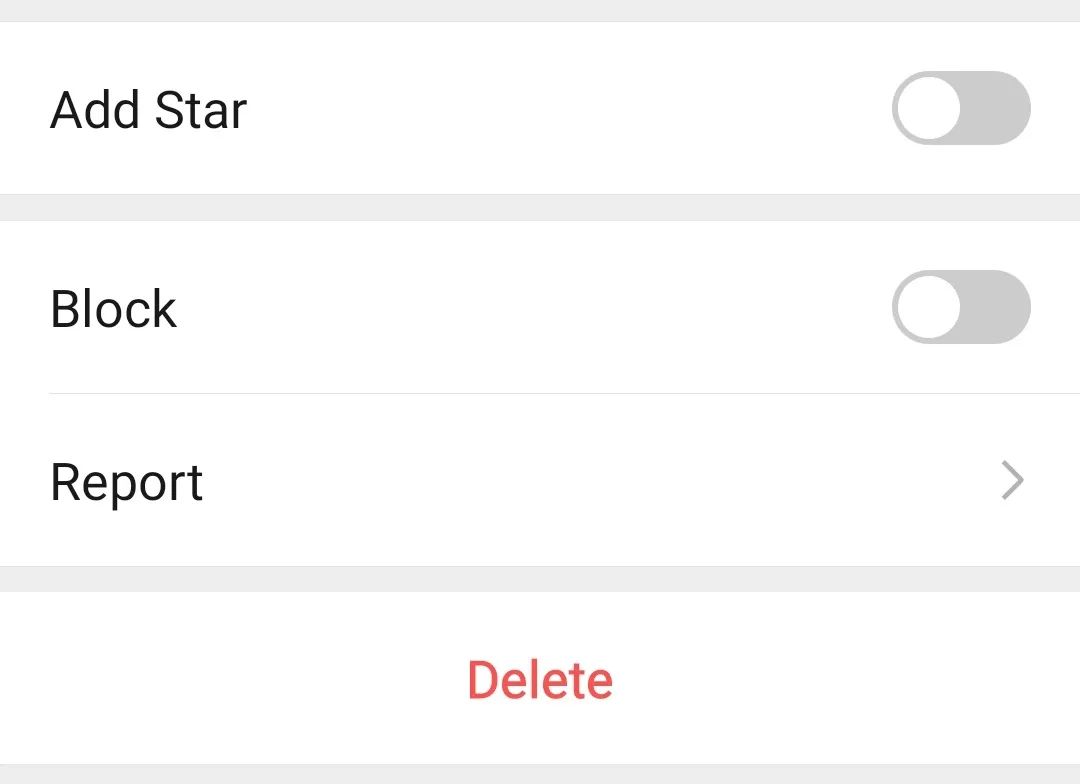Image resolution: width=1080 pixels, height=784 pixels.
Task: Click the Report label text
Action: tap(126, 484)
